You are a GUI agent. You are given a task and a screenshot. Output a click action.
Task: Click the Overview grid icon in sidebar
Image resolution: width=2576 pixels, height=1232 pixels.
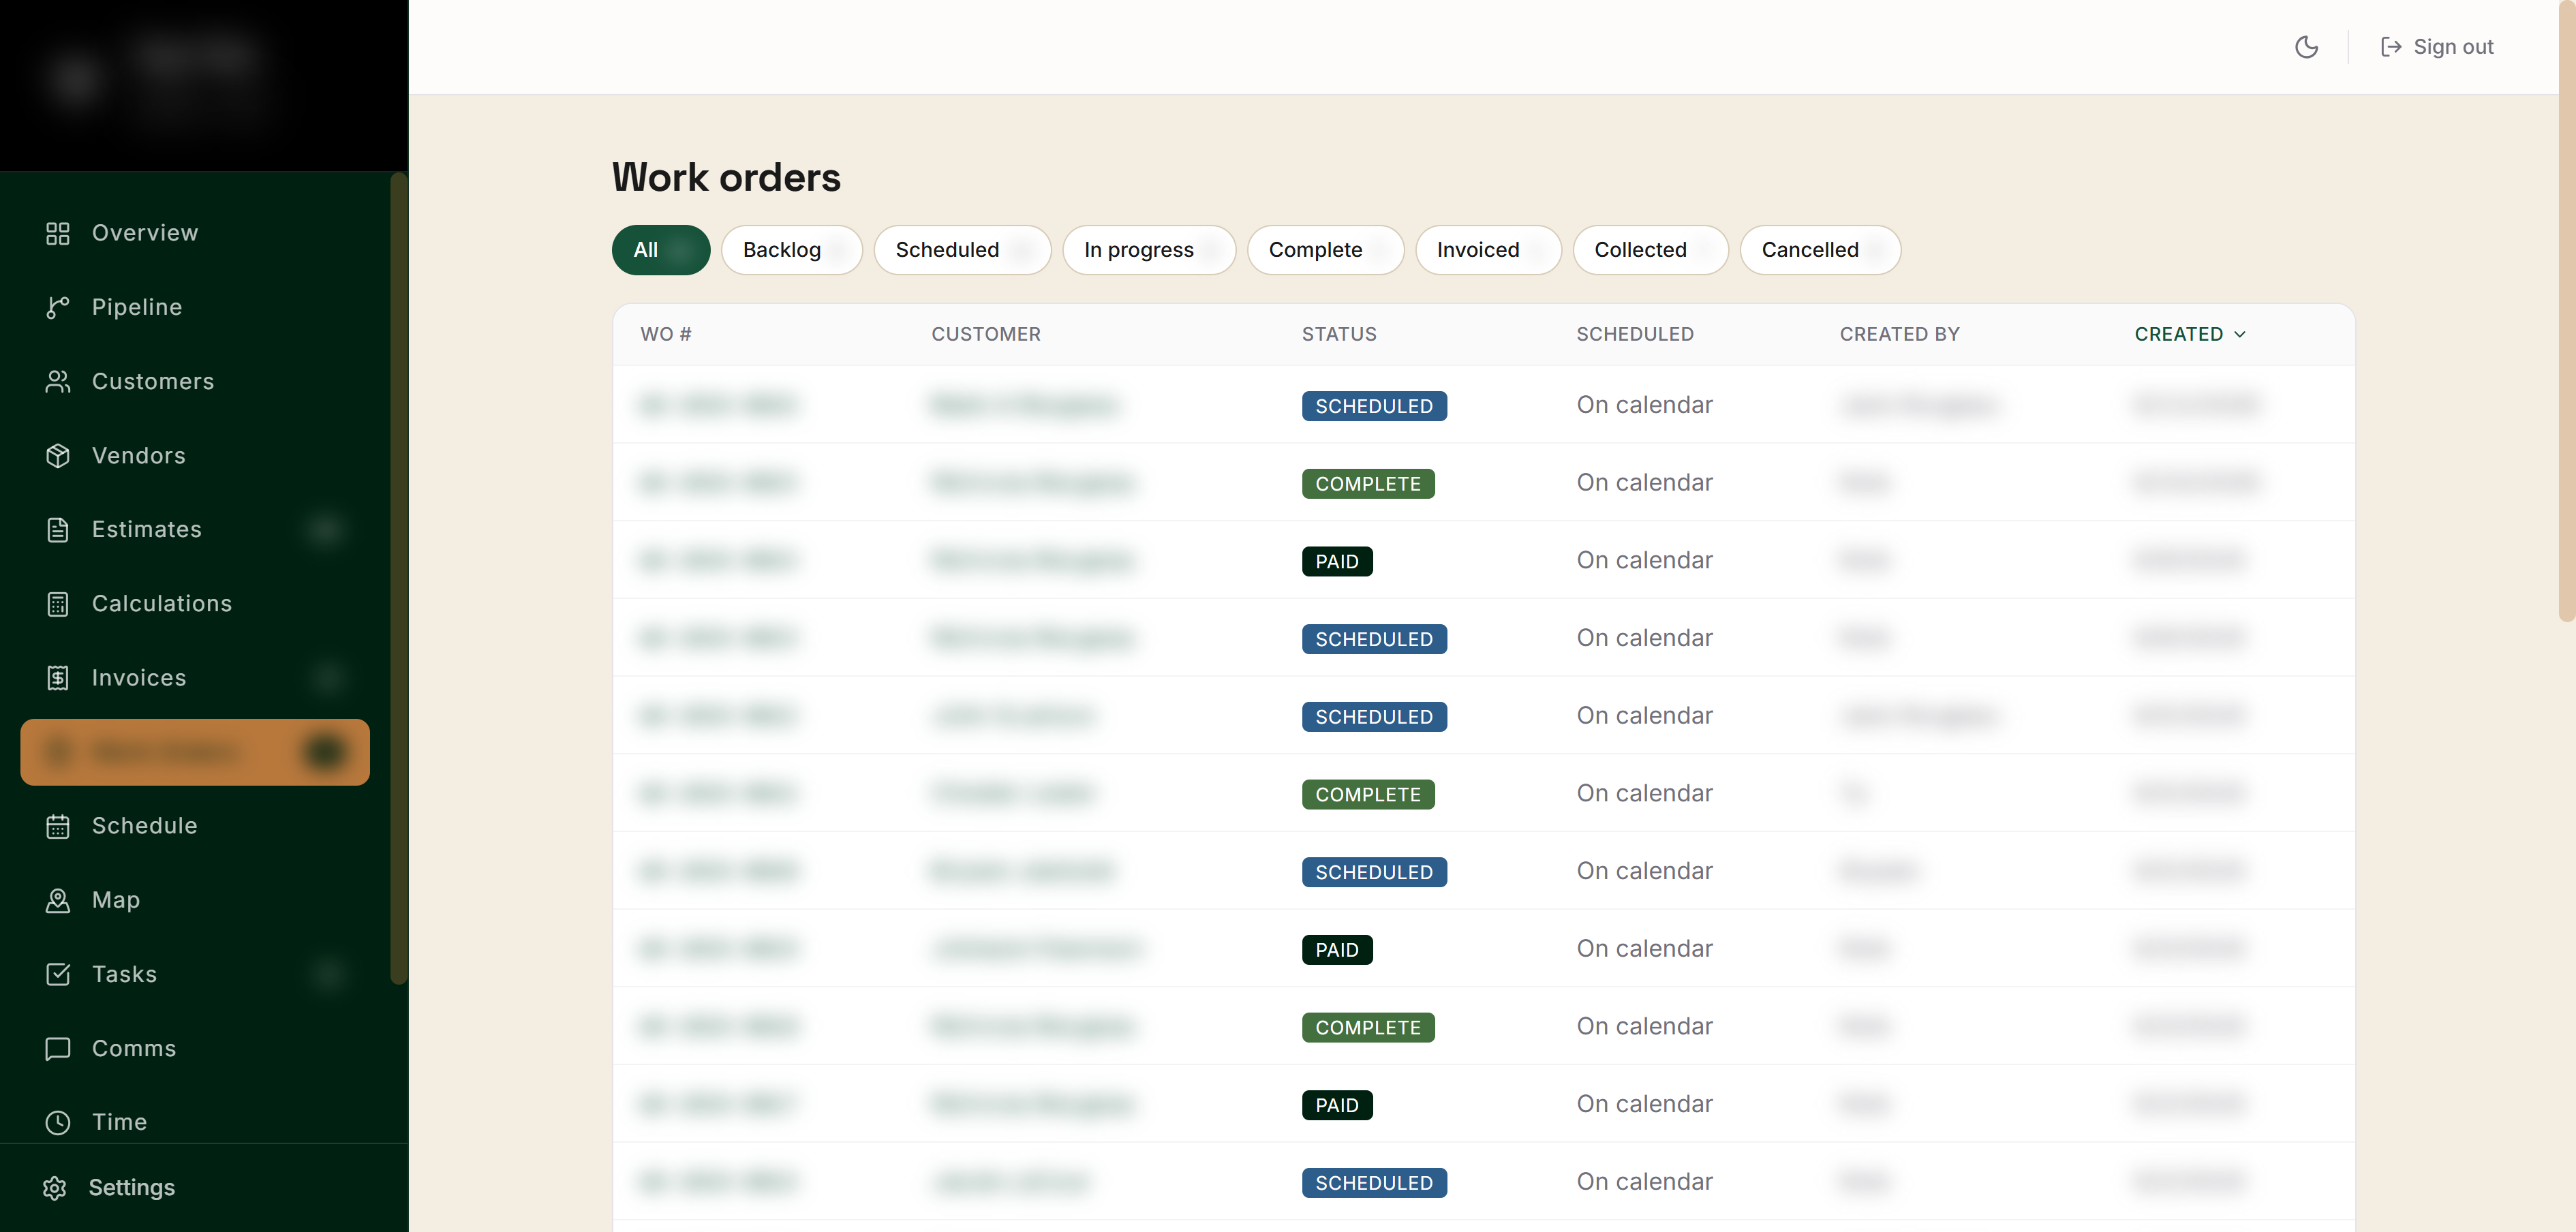click(58, 233)
